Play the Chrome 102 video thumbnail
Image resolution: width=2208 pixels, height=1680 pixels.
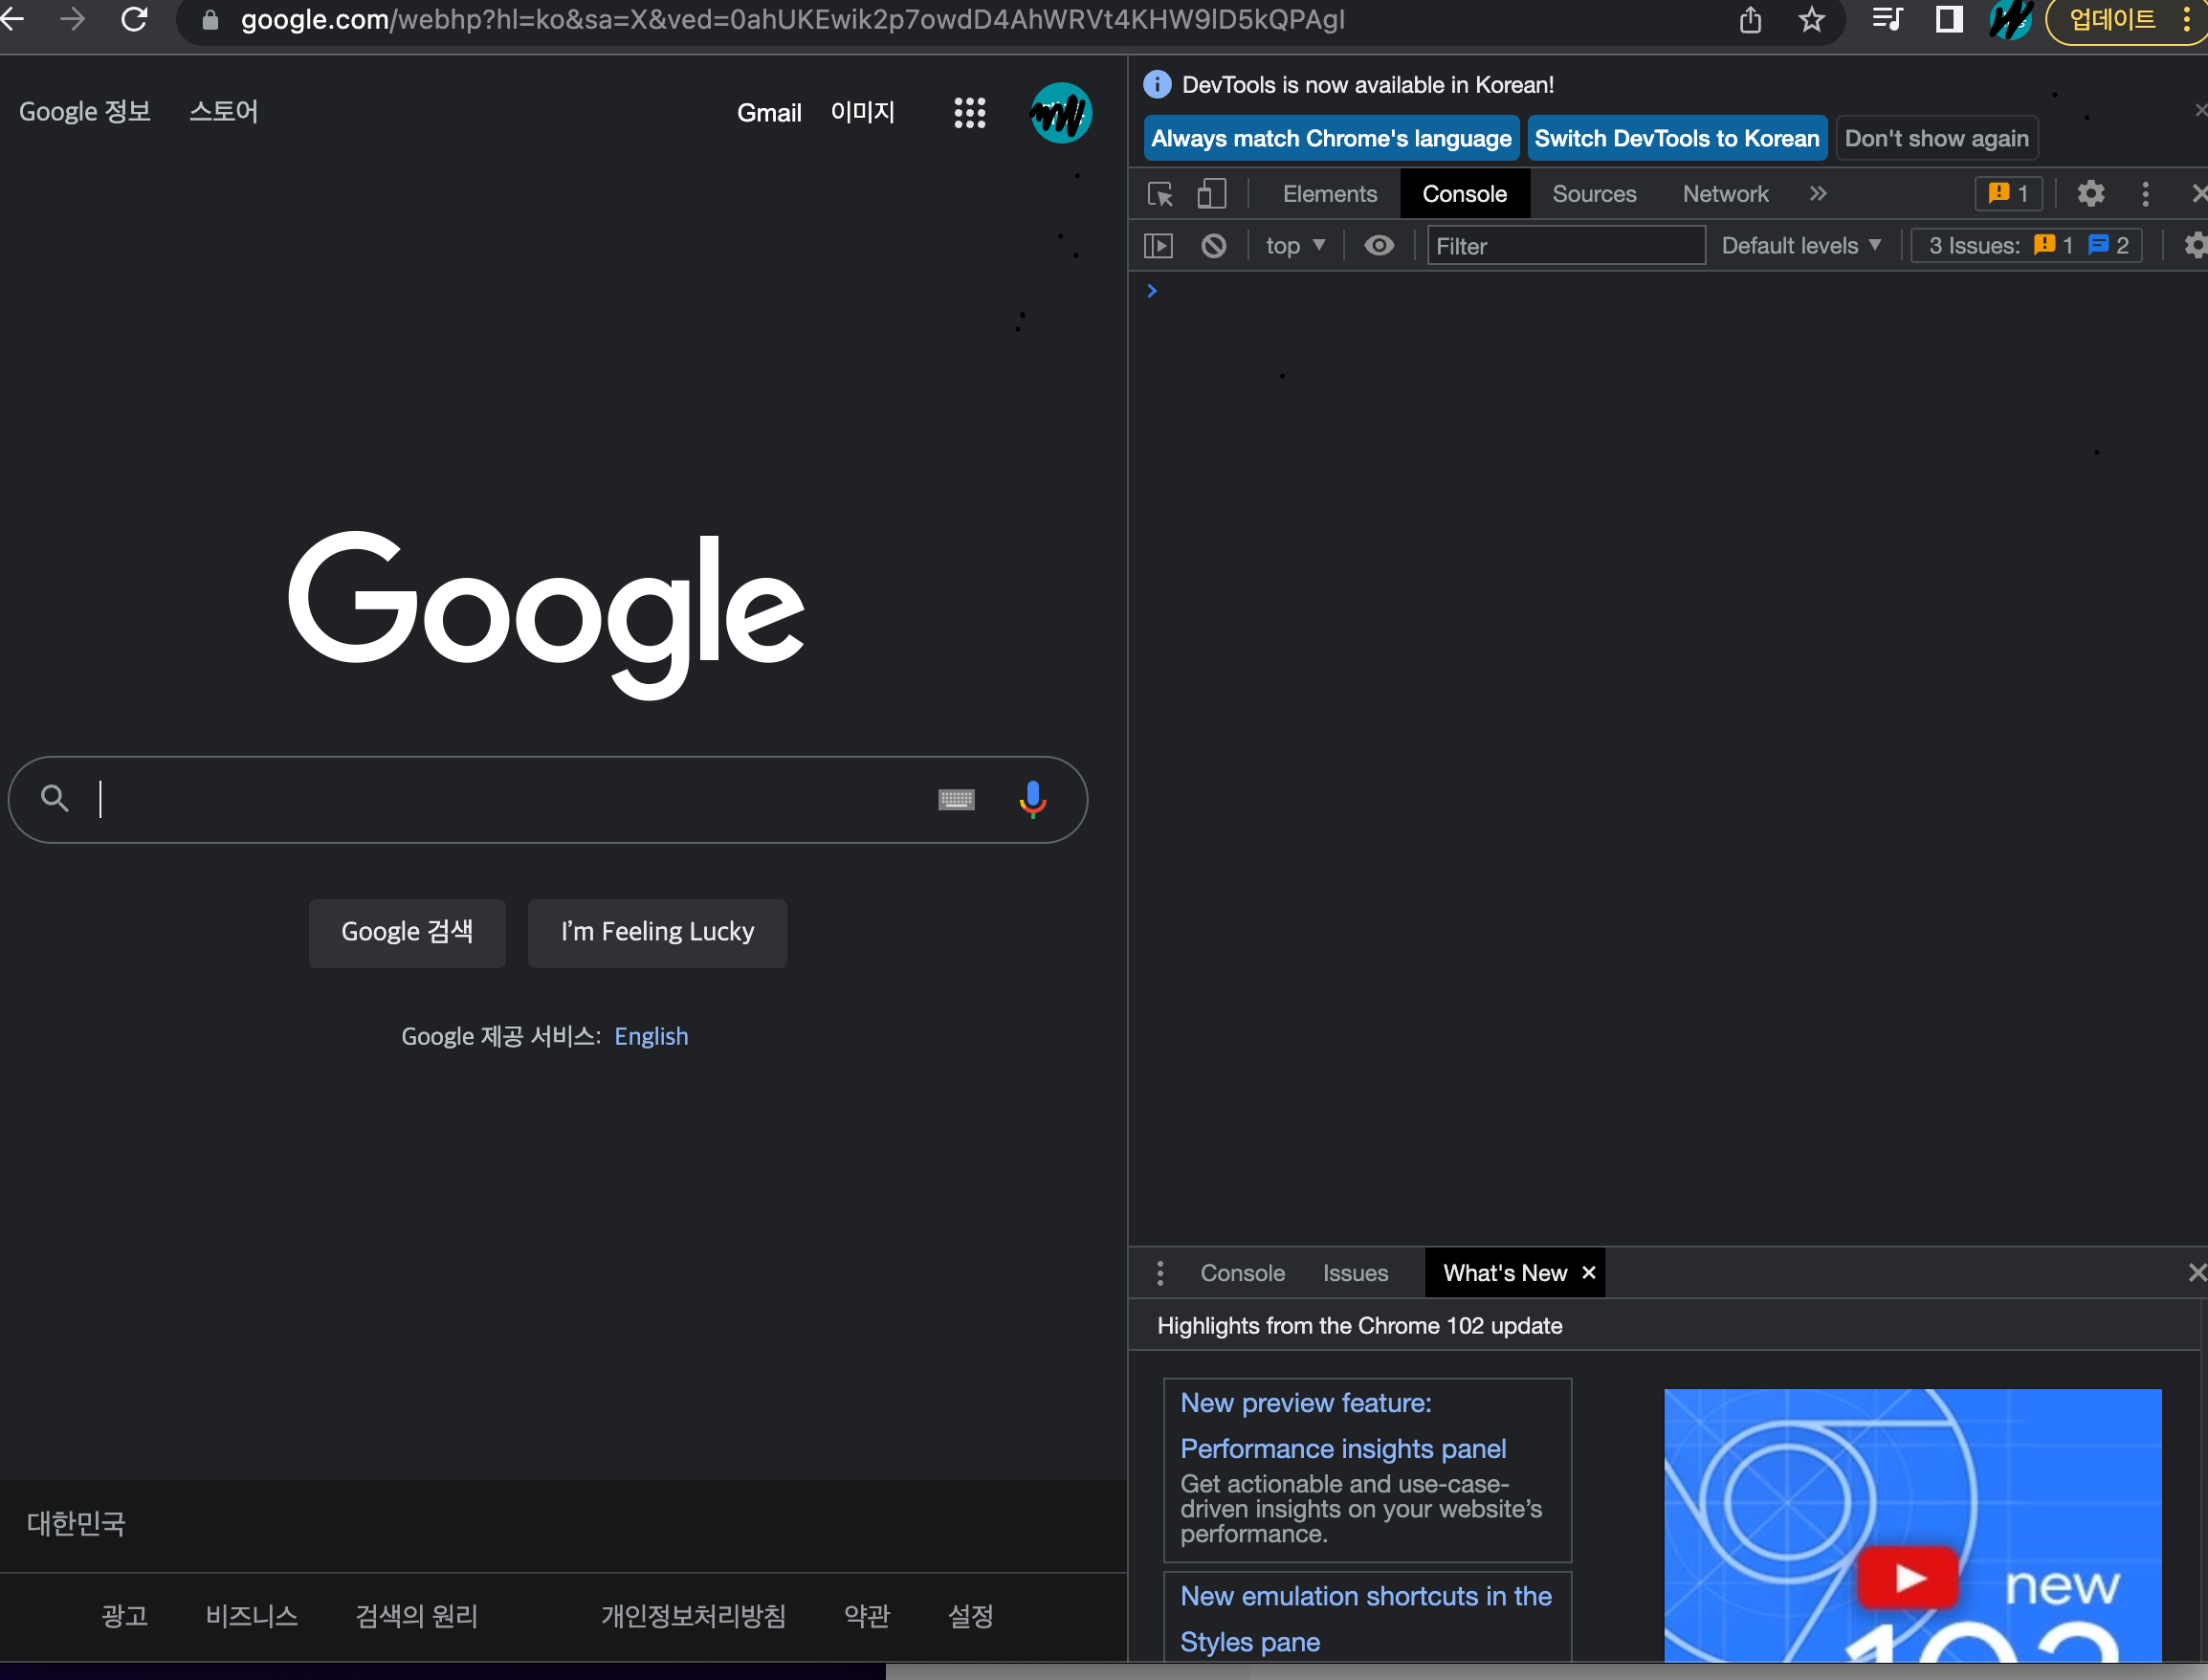click(1907, 1577)
